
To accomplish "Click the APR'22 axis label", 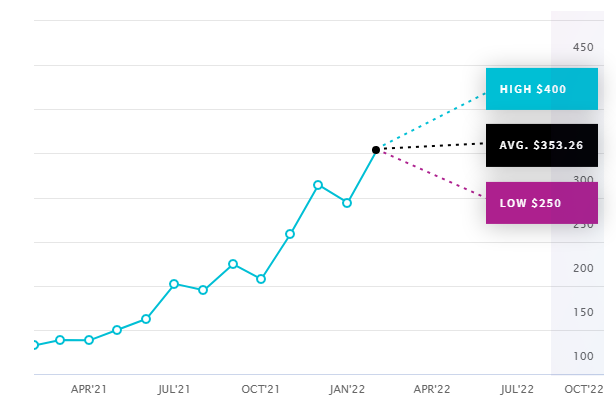I will click(432, 389).
